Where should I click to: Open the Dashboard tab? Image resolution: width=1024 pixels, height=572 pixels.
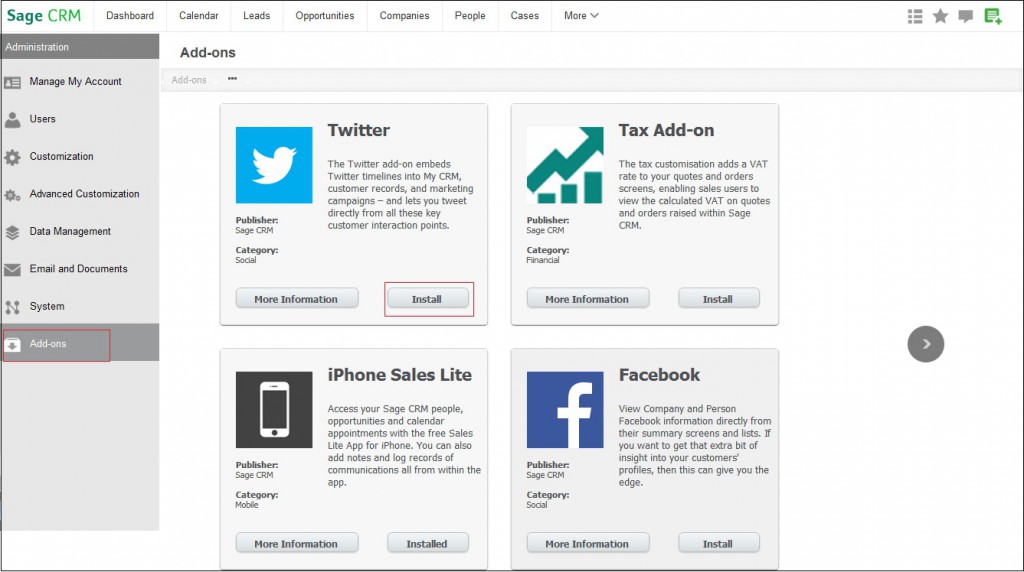130,16
